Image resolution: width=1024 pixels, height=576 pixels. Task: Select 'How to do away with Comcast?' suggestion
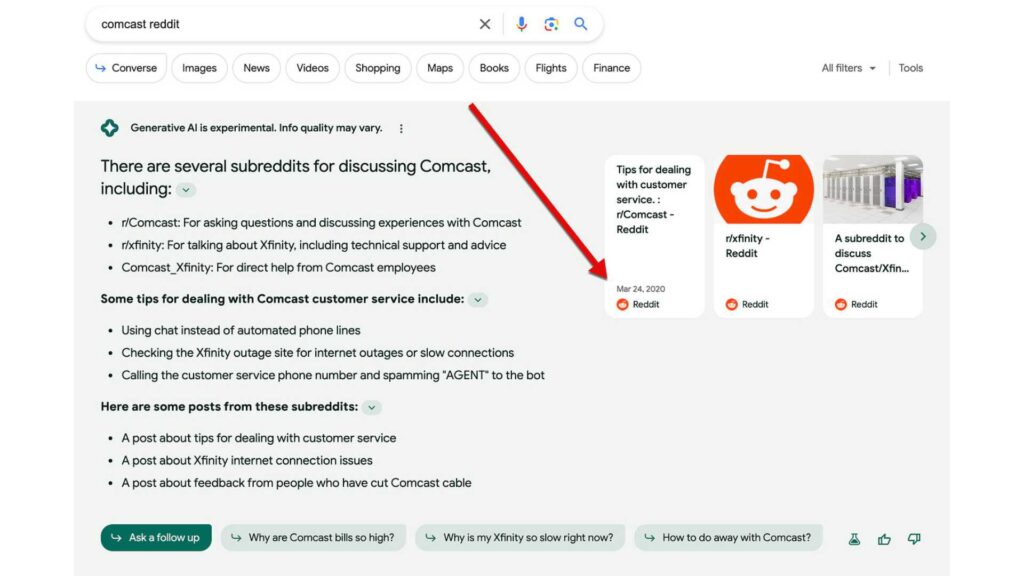coord(728,537)
